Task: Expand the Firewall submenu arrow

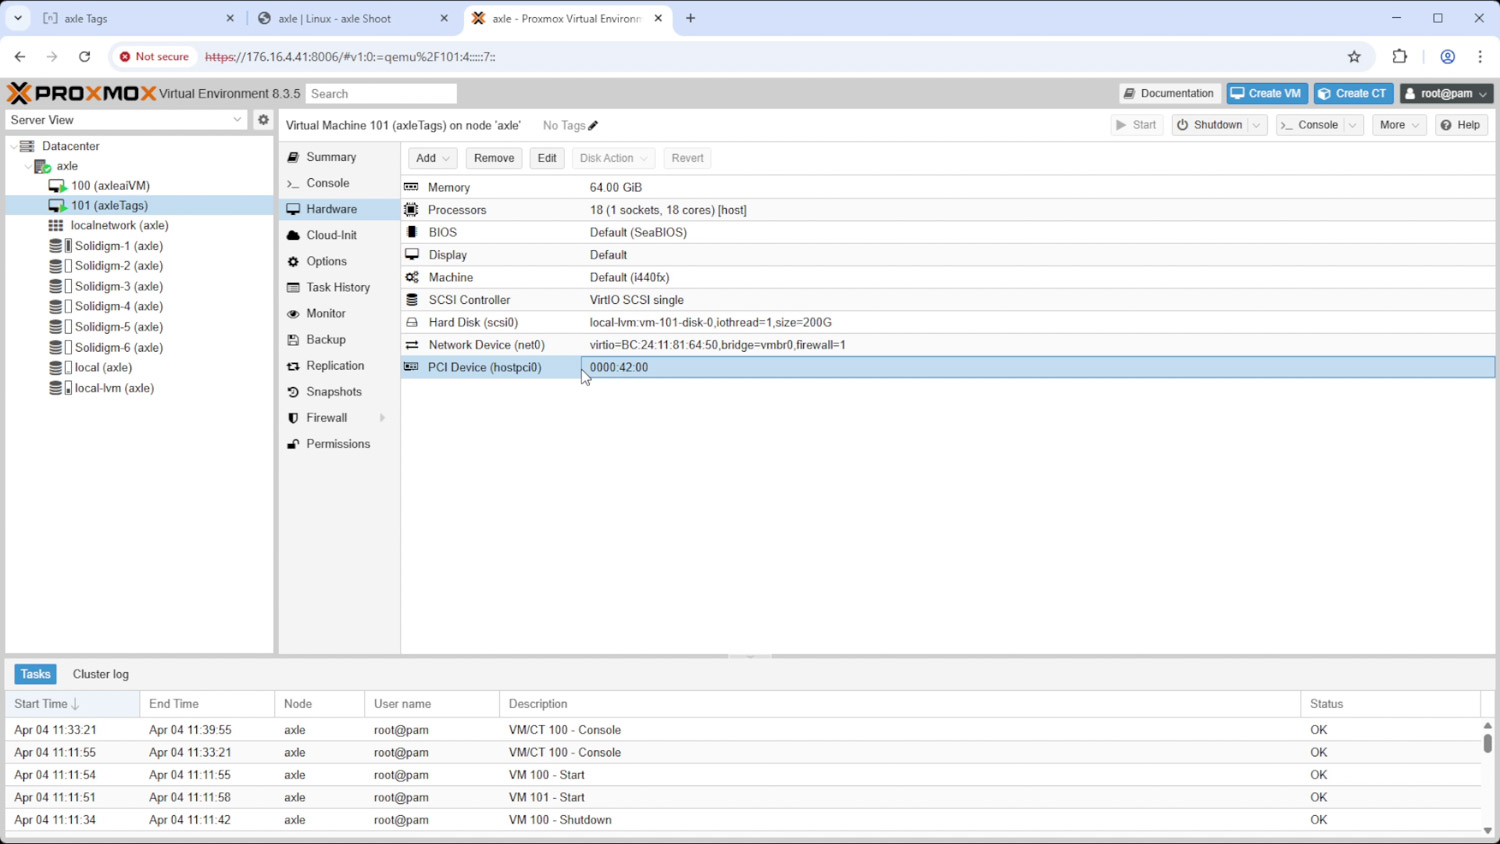Action: [x=382, y=418]
